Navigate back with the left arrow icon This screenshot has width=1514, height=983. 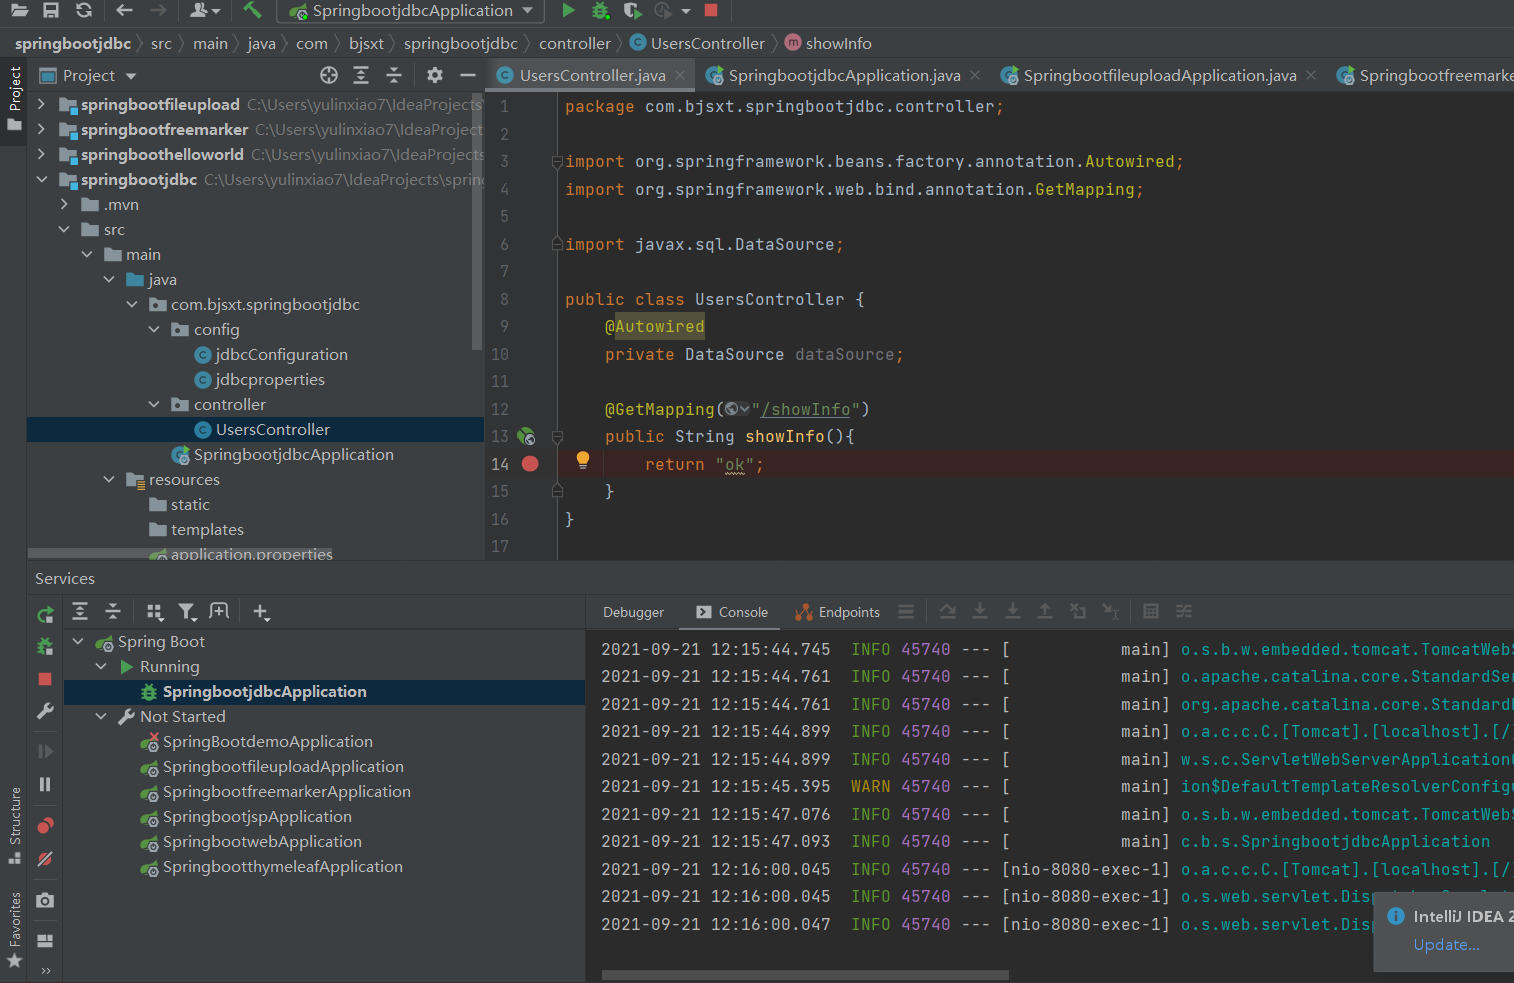(124, 10)
